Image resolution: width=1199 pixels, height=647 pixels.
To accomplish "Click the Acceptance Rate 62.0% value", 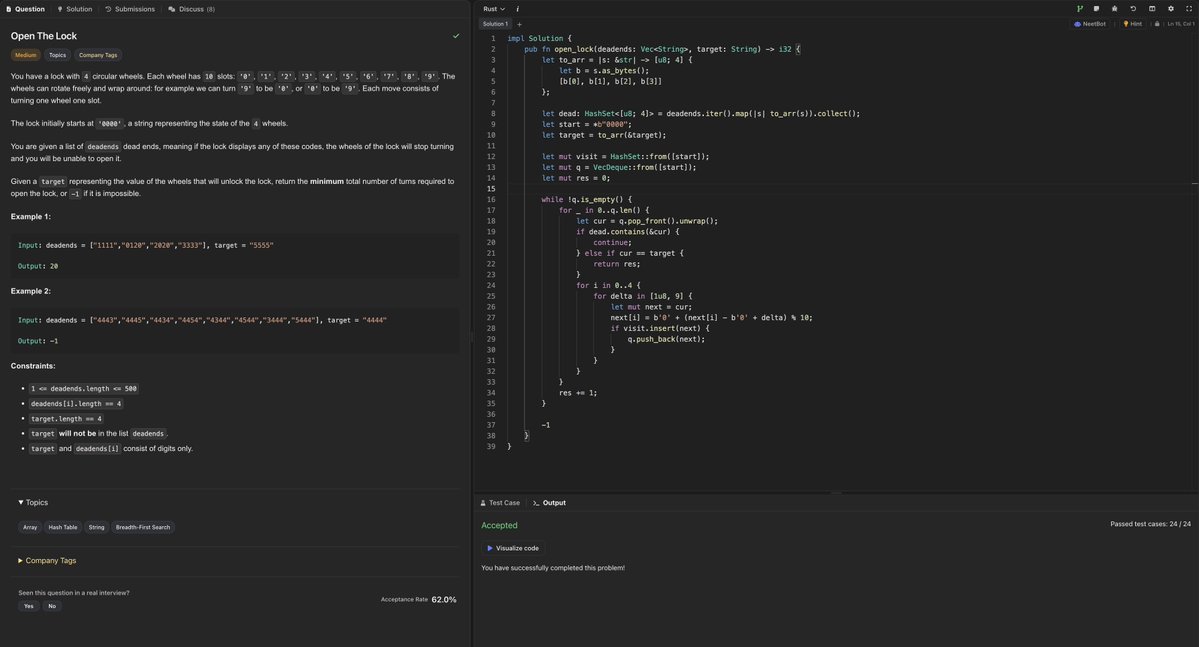I will (x=444, y=600).
